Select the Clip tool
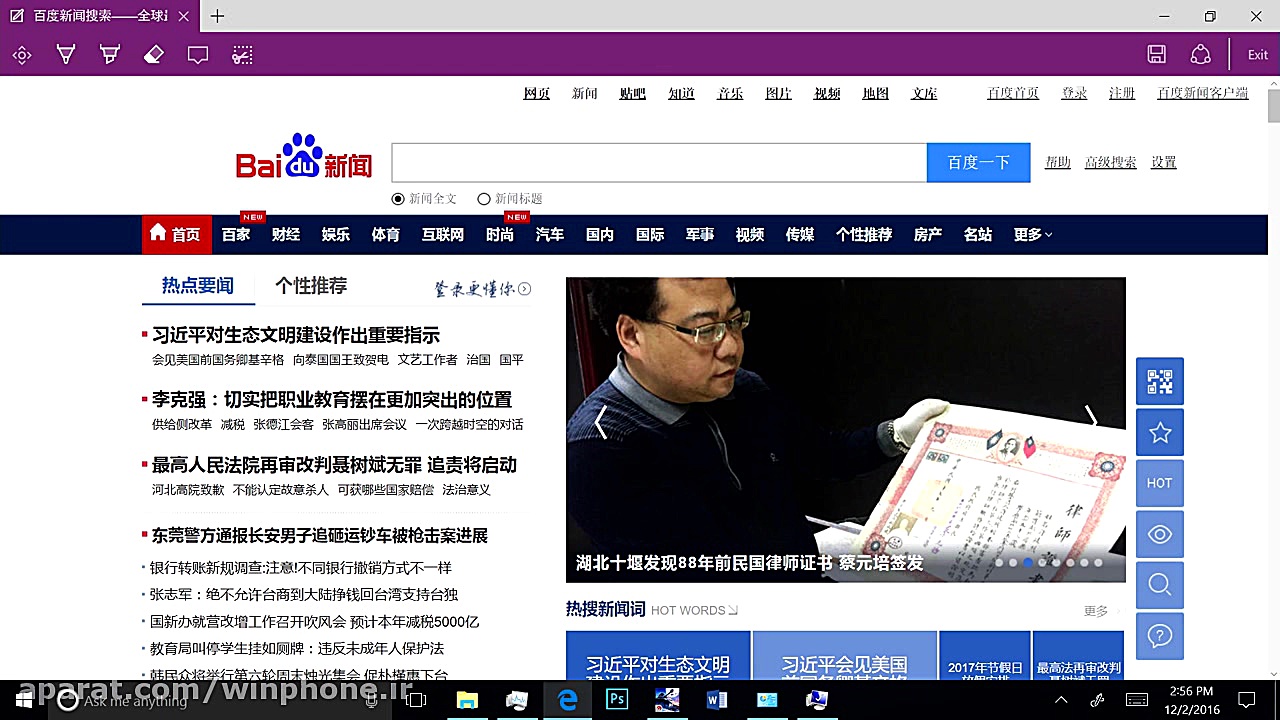The image size is (1280, 720). point(242,55)
